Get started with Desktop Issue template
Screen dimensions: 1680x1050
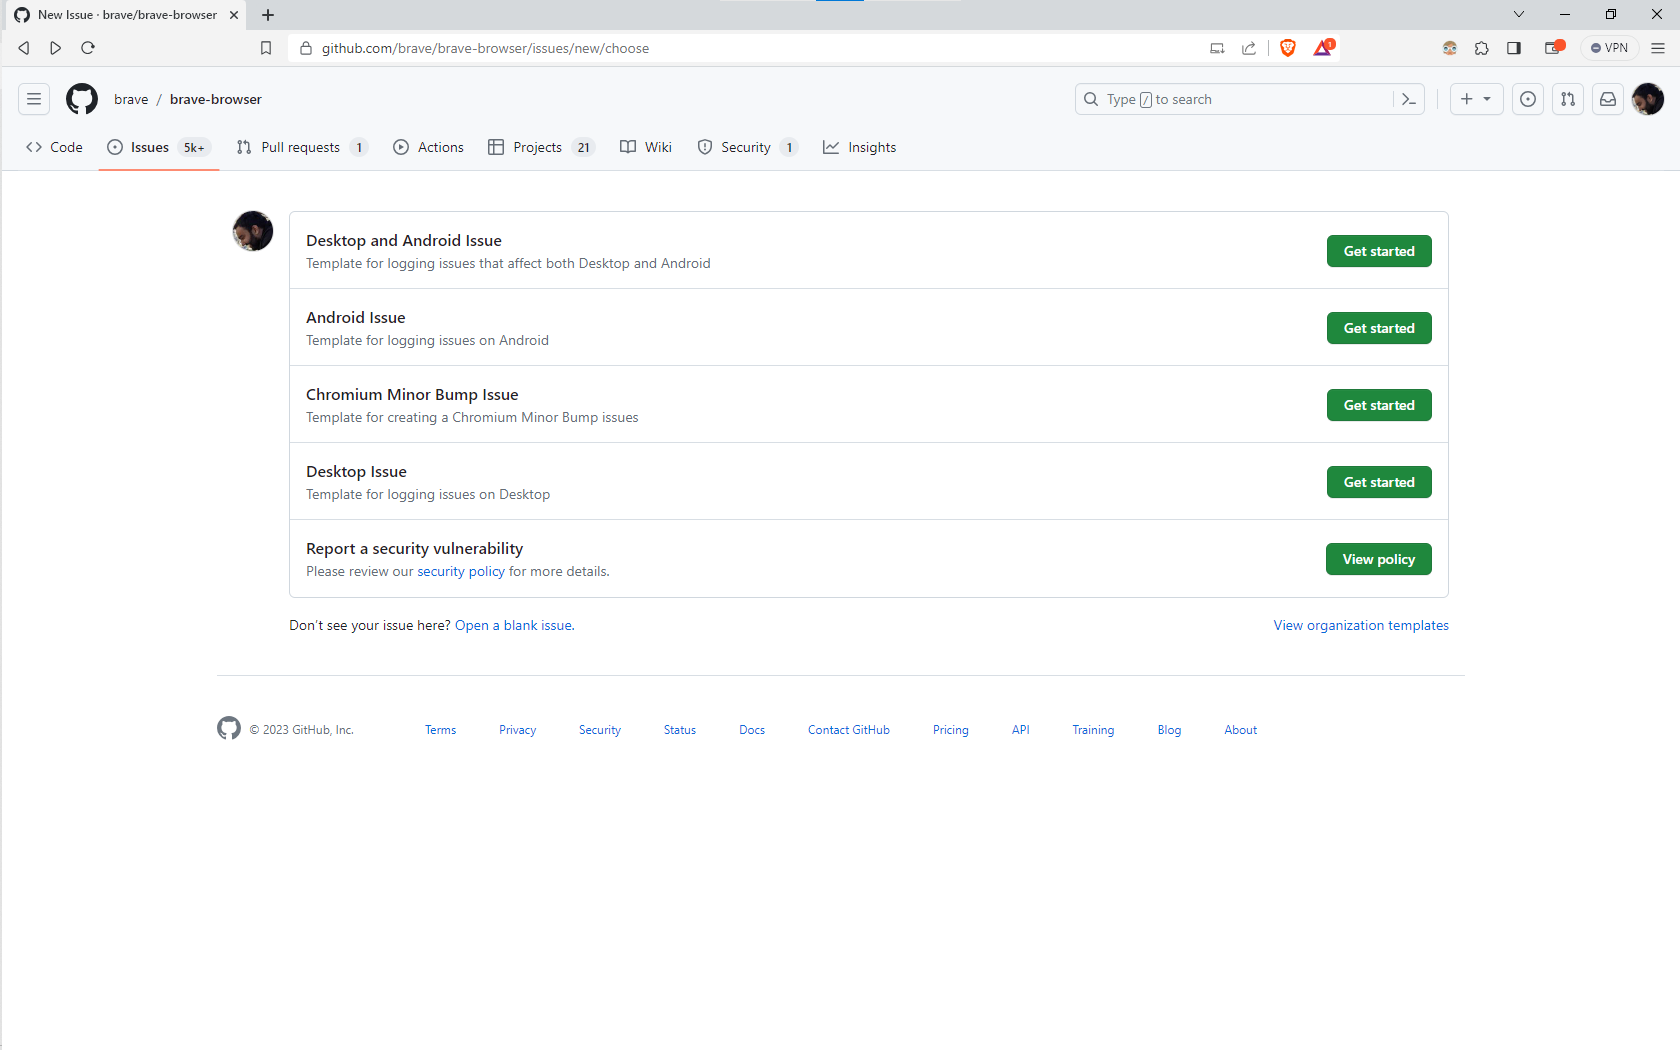[1379, 482]
